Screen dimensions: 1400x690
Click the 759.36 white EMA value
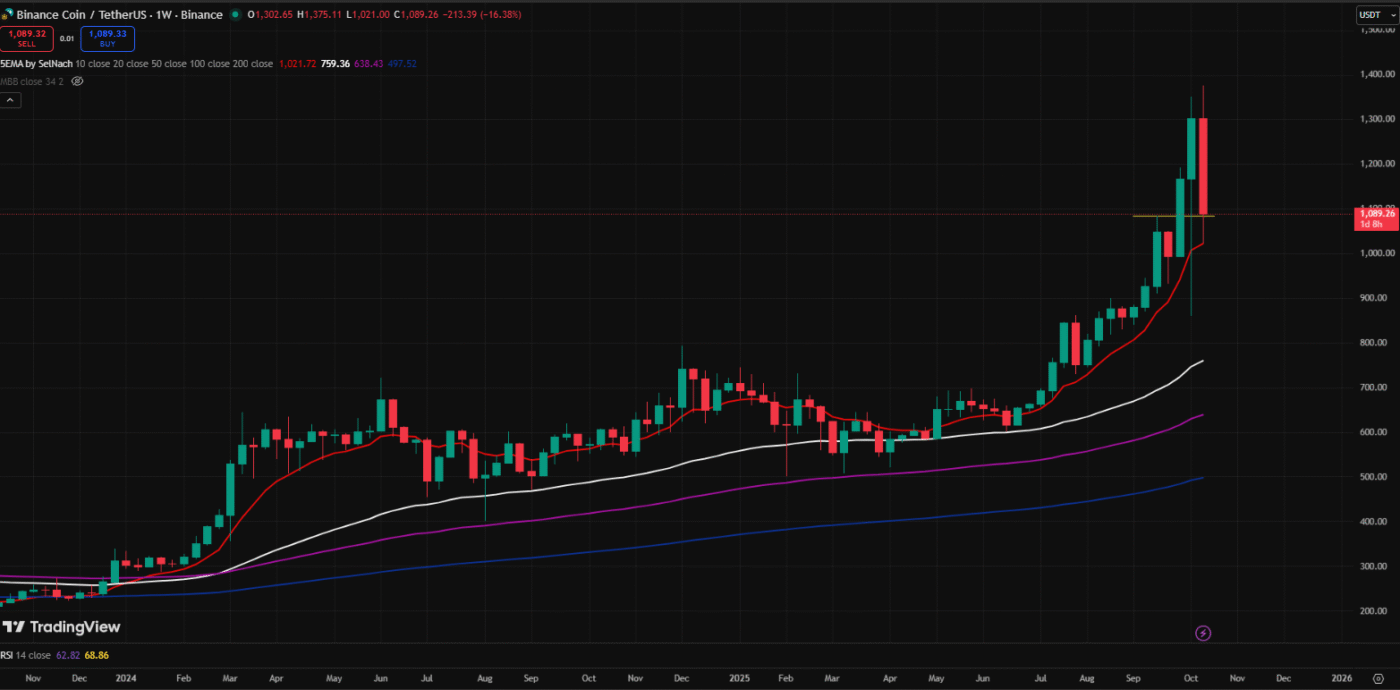(335, 64)
